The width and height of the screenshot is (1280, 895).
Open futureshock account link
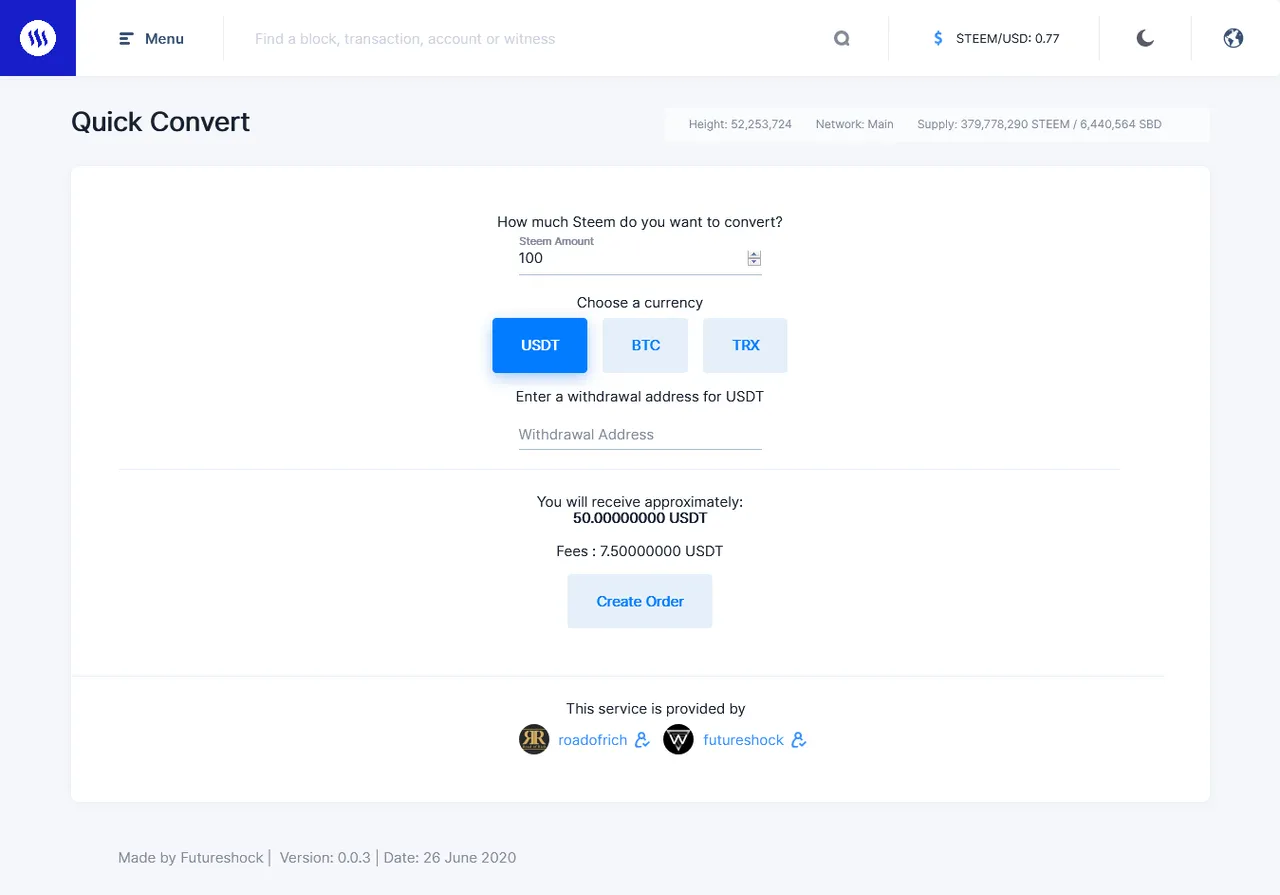pos(744,740)
